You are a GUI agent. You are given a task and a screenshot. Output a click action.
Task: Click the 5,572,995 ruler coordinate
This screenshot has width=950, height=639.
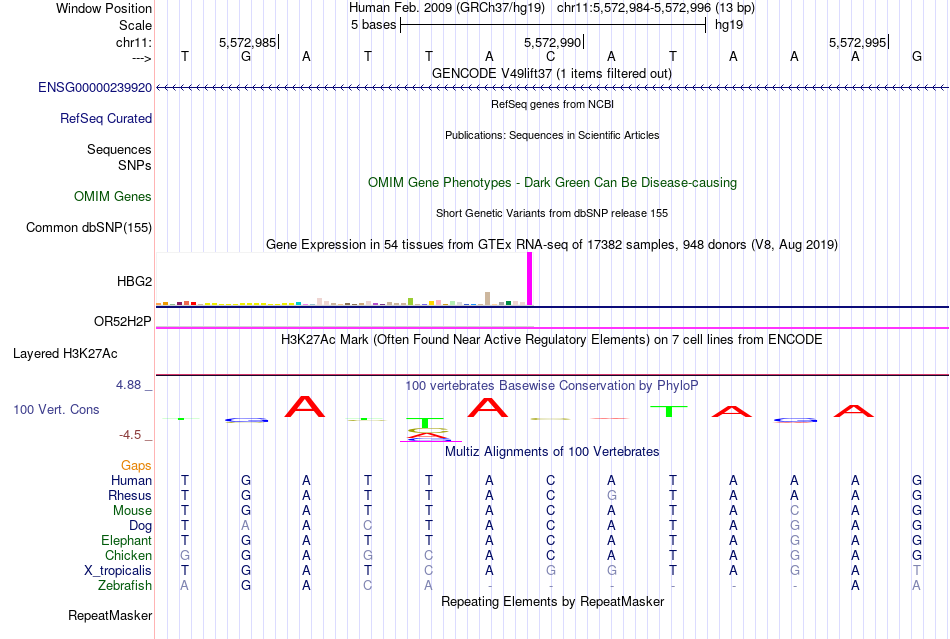tap(857, 42)
